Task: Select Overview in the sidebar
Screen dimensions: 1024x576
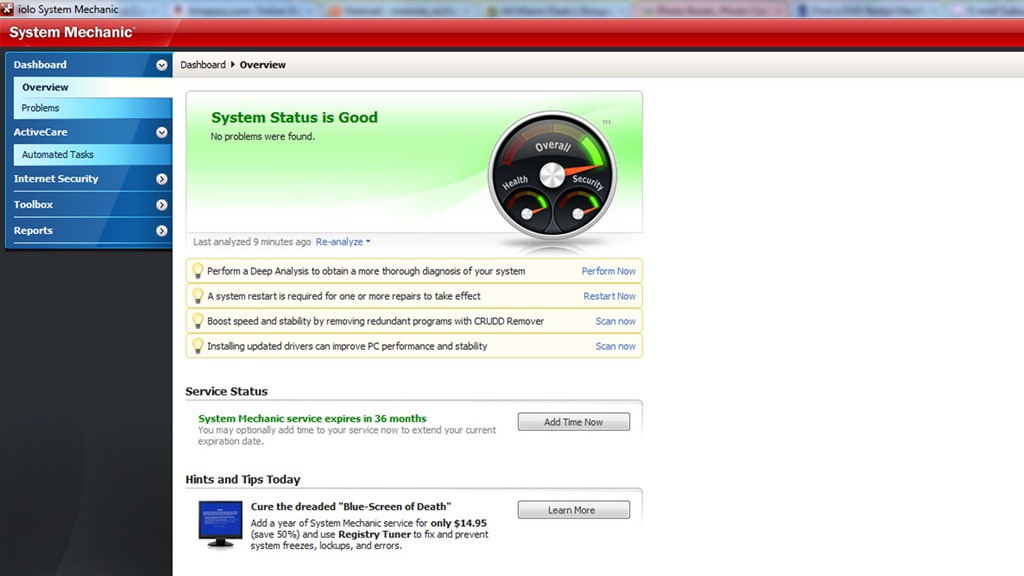Action: [x=92, y=87]
